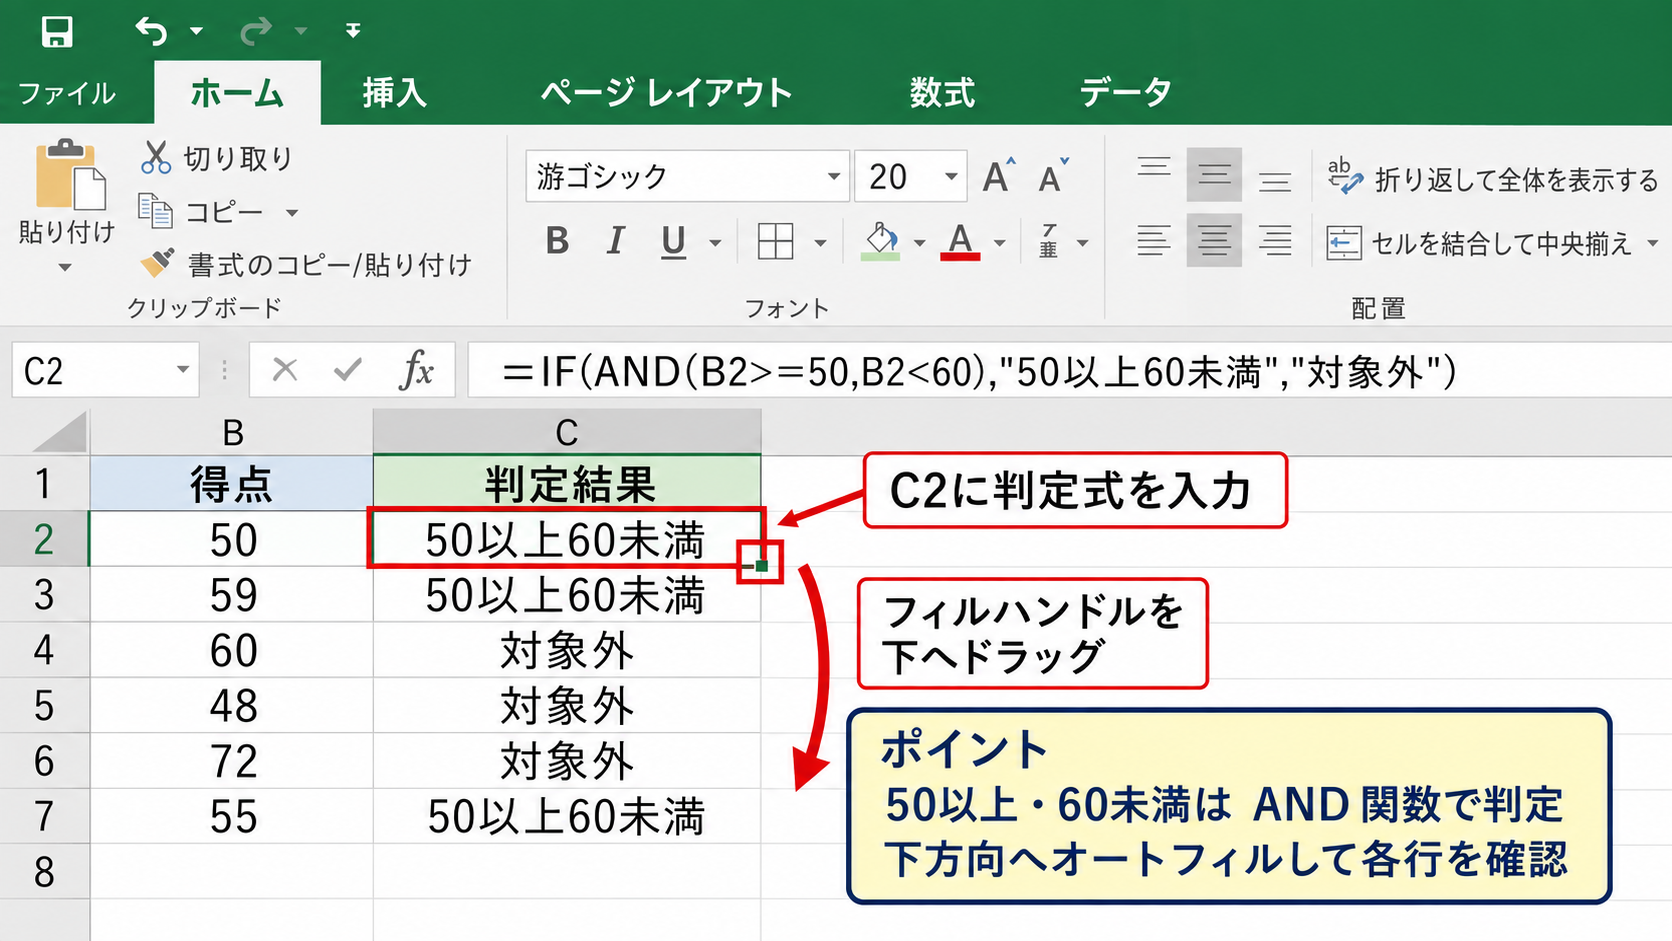Toggle Underline formatting
The height and width of the screenshot is (941, 1672).
pos(674,241)
